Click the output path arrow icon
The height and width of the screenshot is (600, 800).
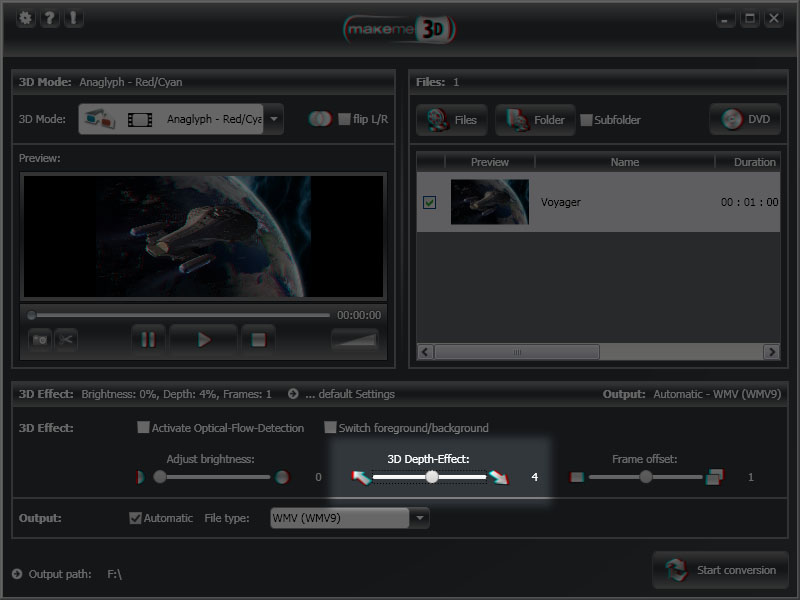(x=17, y=574)
